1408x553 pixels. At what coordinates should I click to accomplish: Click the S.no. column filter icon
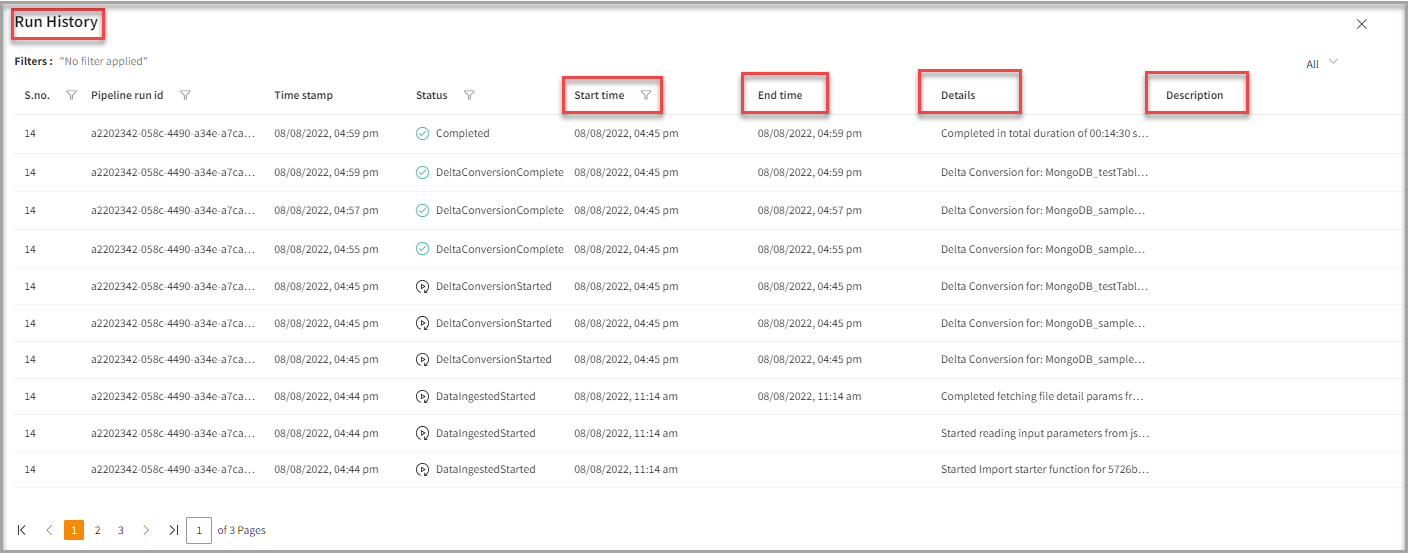click(x=71, y=95)
